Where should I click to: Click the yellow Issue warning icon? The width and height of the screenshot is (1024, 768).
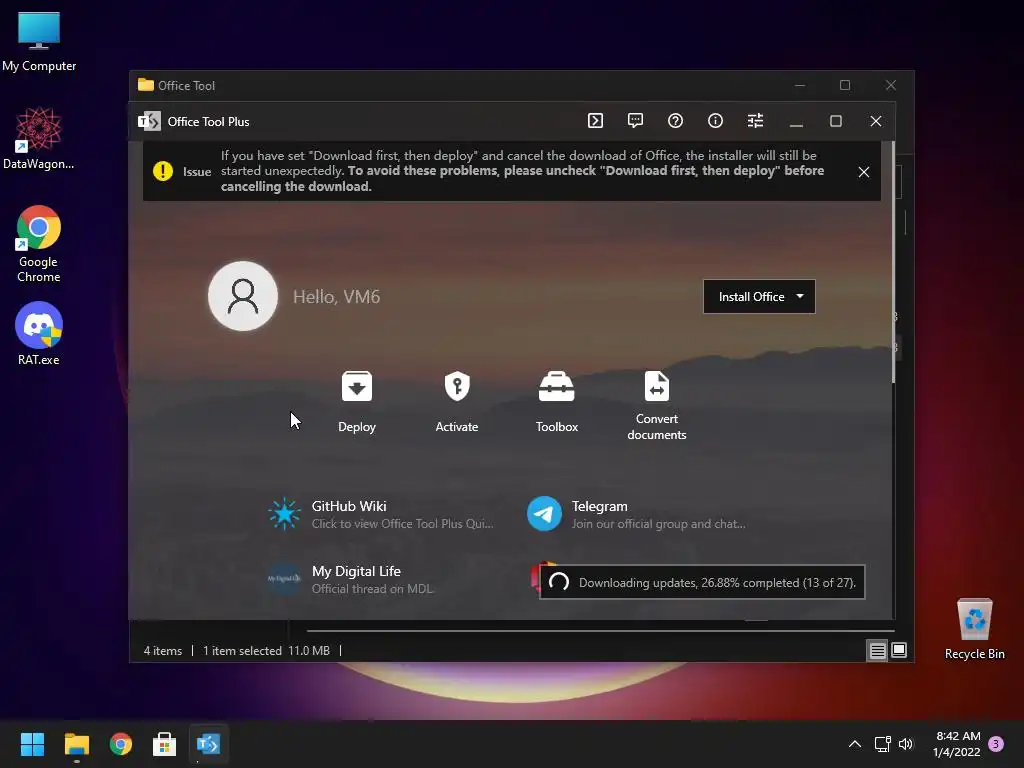pyautogui.click(x=163, y=171)
